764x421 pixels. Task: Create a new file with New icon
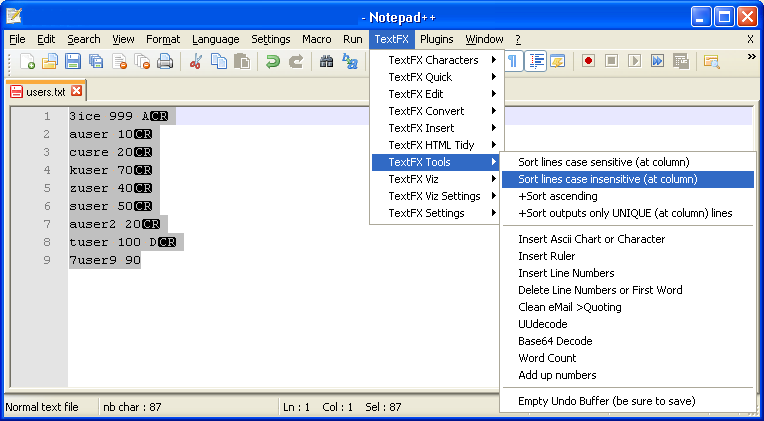coord(27,61)
